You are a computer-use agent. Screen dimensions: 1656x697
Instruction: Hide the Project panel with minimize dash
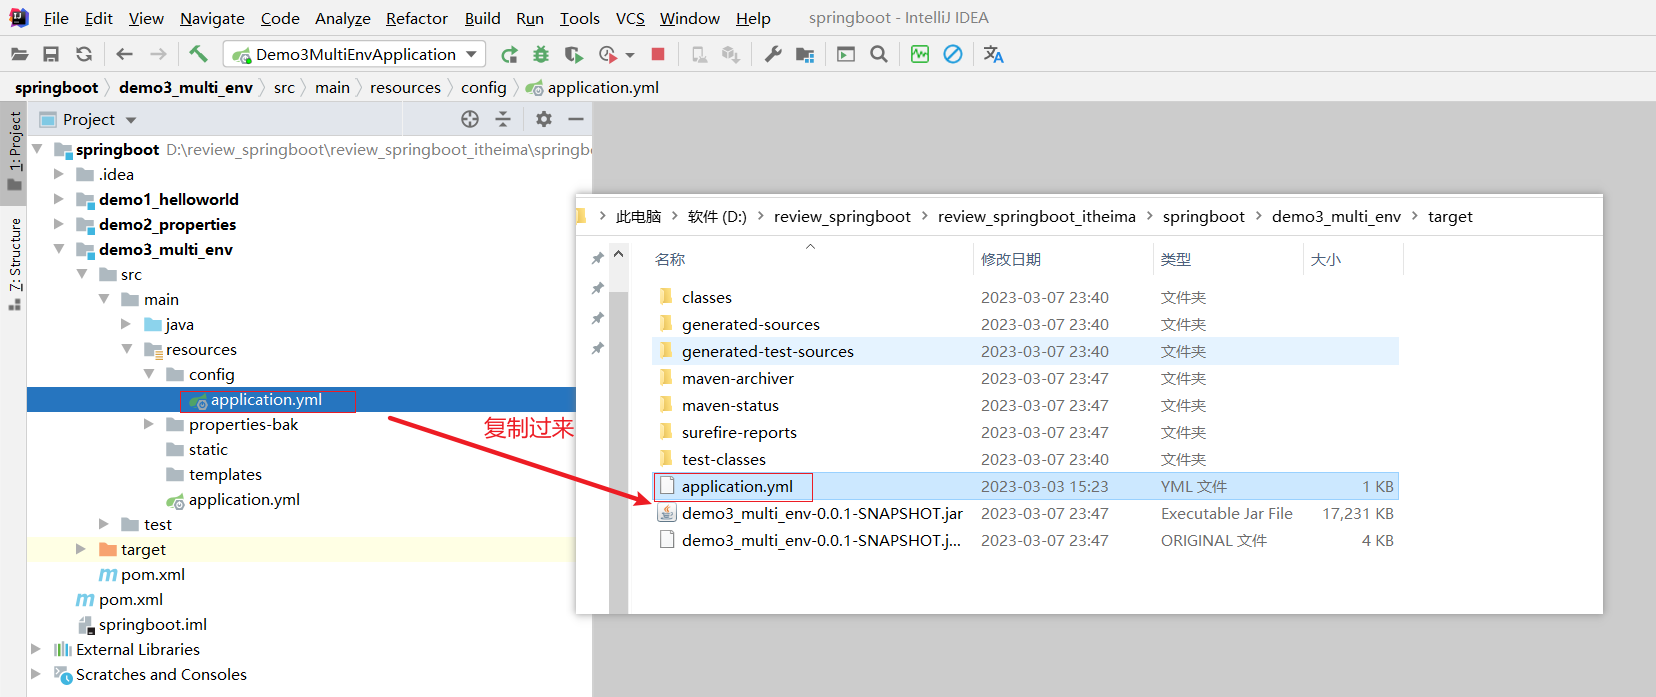[576, 119]
